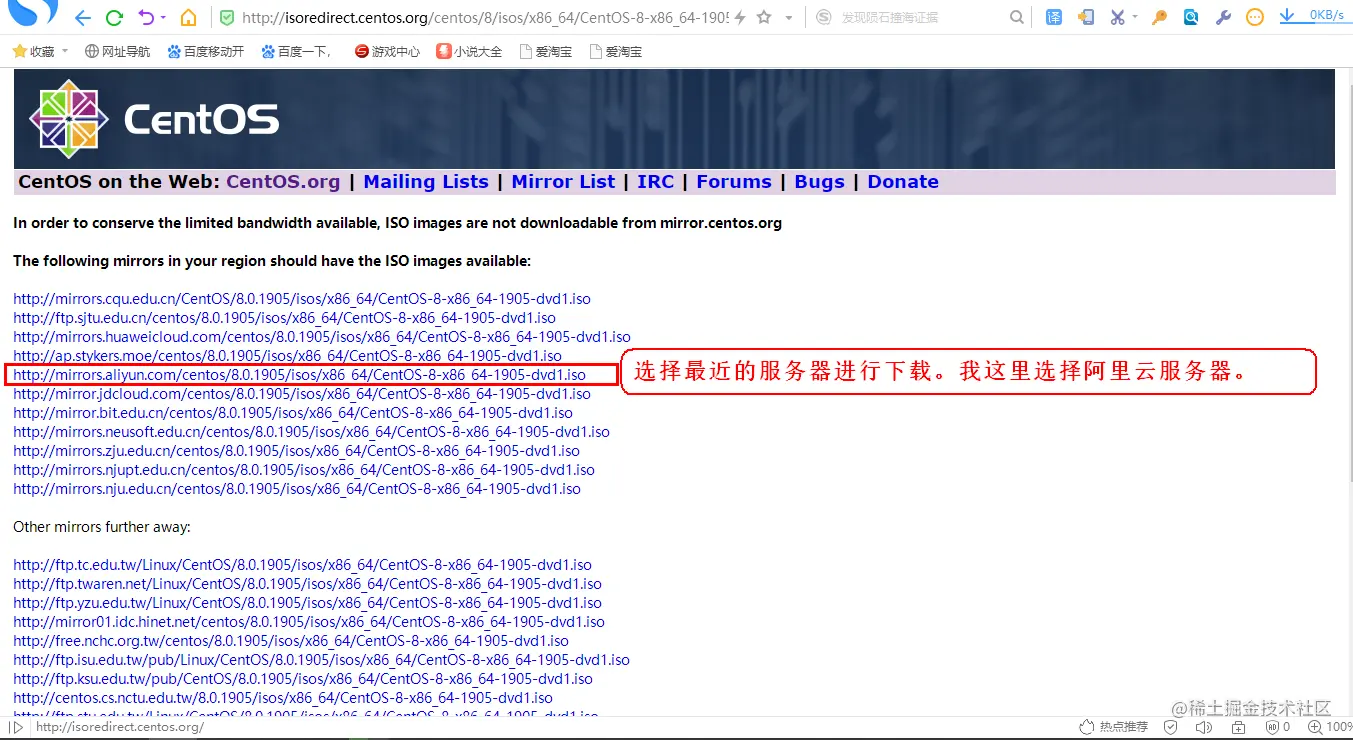Click the key password manager icon
This screenshot has width=1353, height=740.
(1160, 17)
